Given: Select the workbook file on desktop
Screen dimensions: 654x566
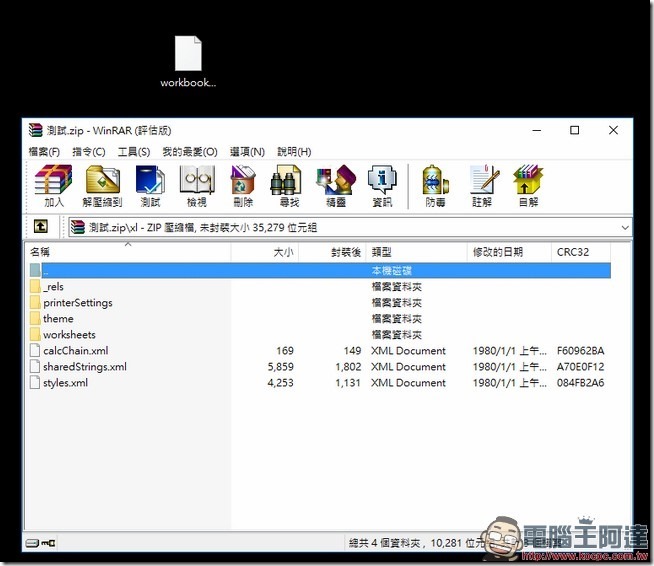Looking at the screenshot, I should [x=188, y=61].
